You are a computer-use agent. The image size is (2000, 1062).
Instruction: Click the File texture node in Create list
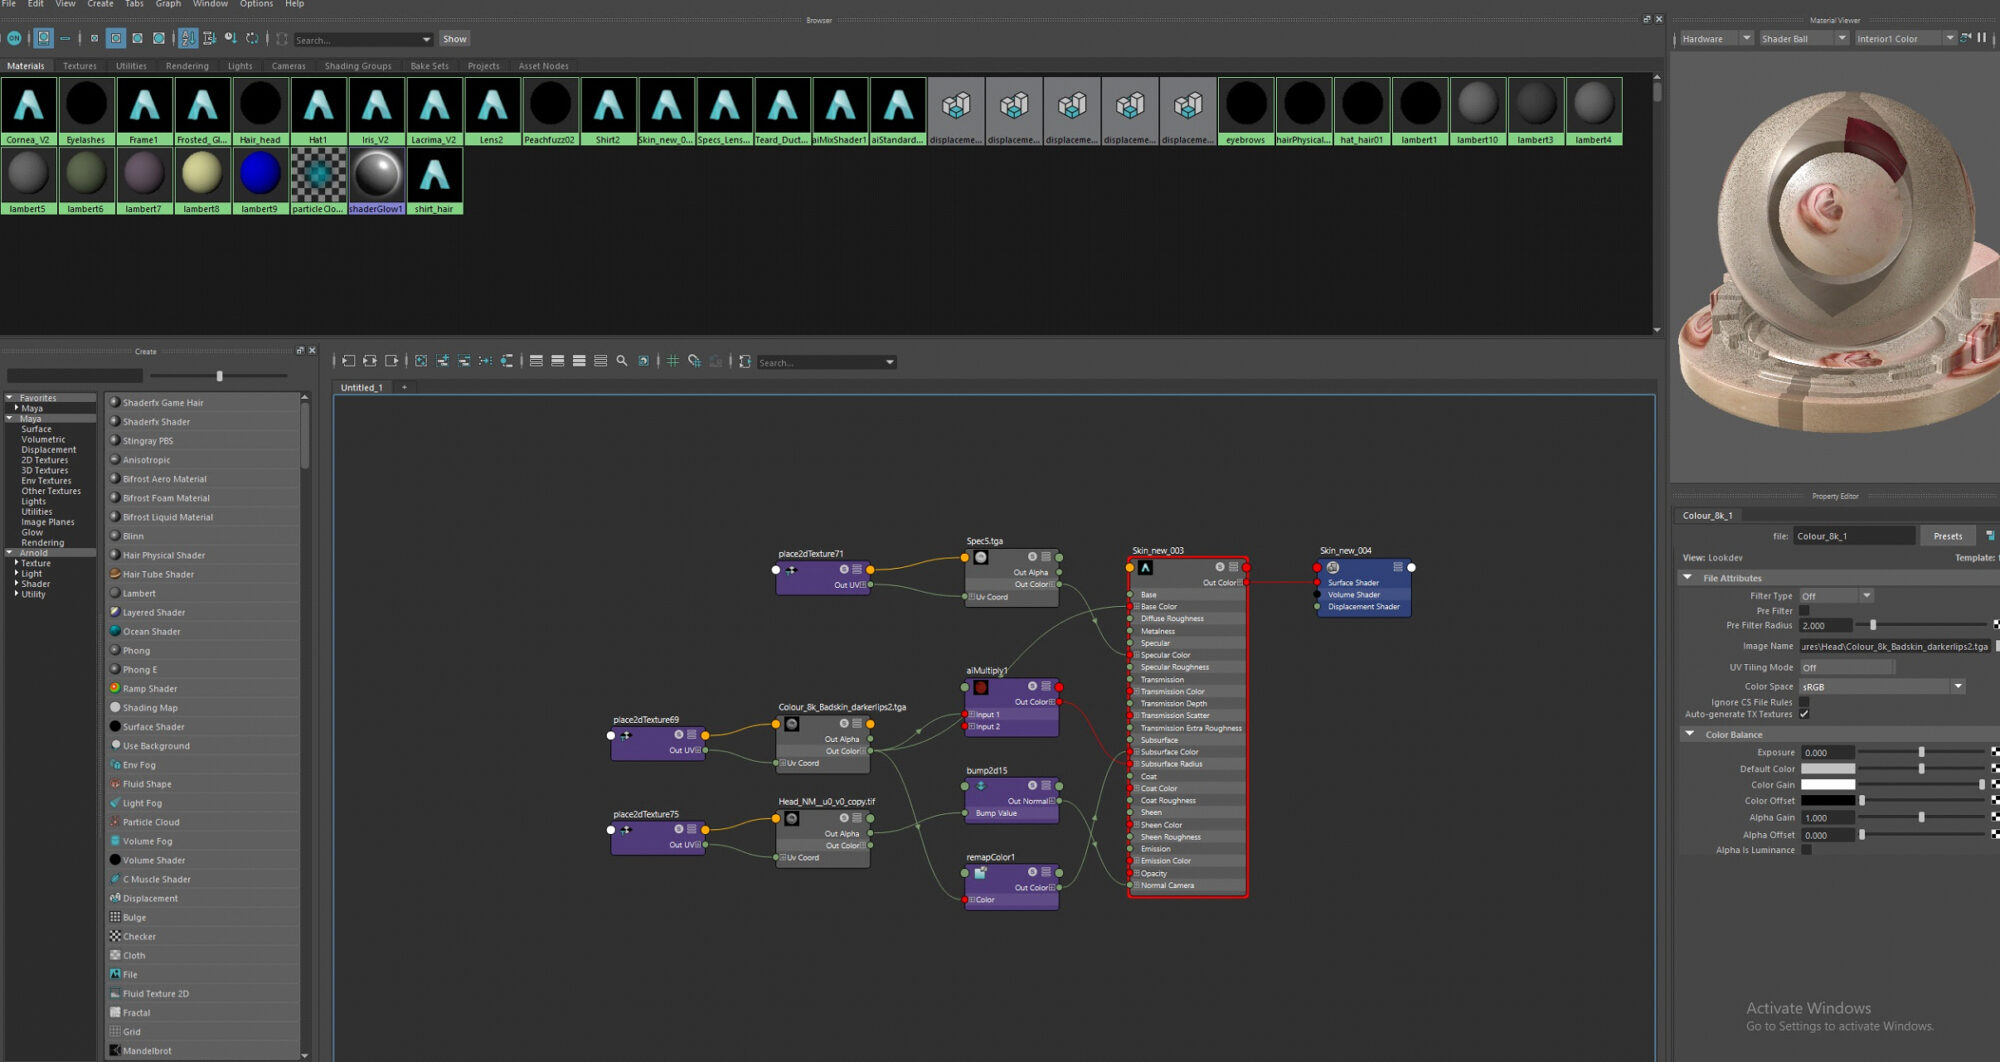point(130,974)
